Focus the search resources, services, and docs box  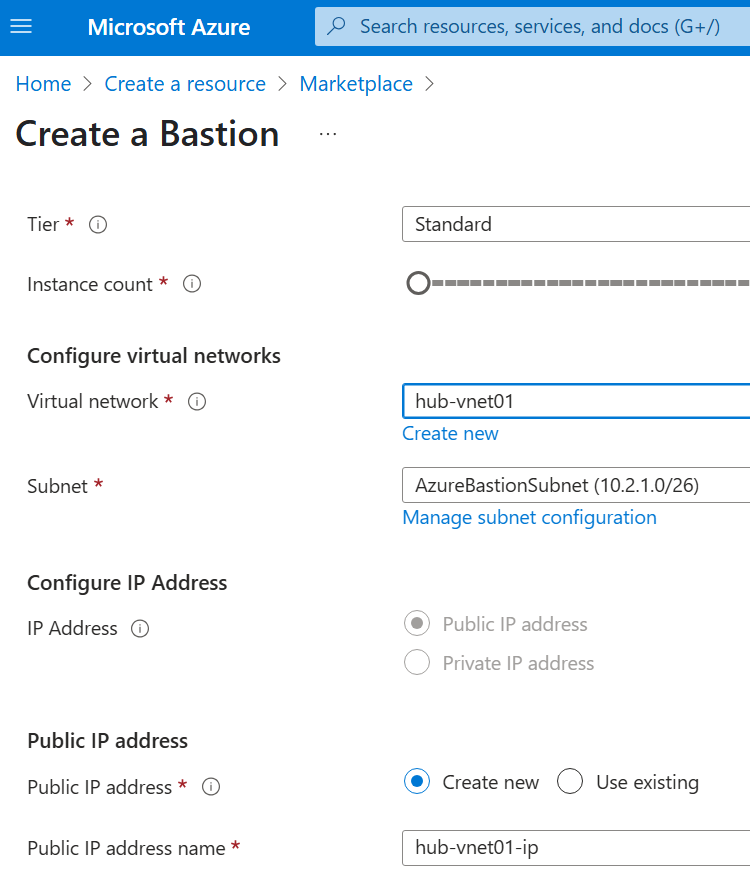(x=532, y=26)
